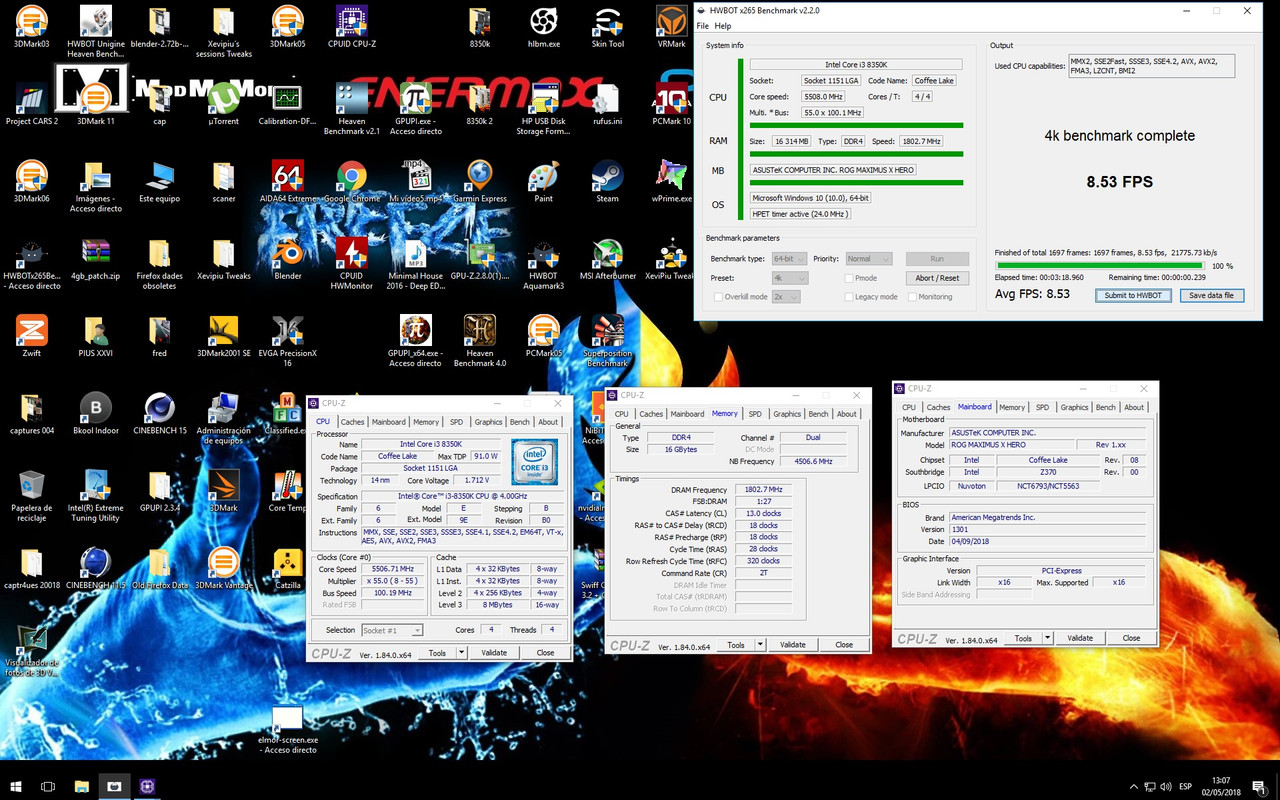
Task: Open the Steam desktop icon
Action: (x=607, y=180)
